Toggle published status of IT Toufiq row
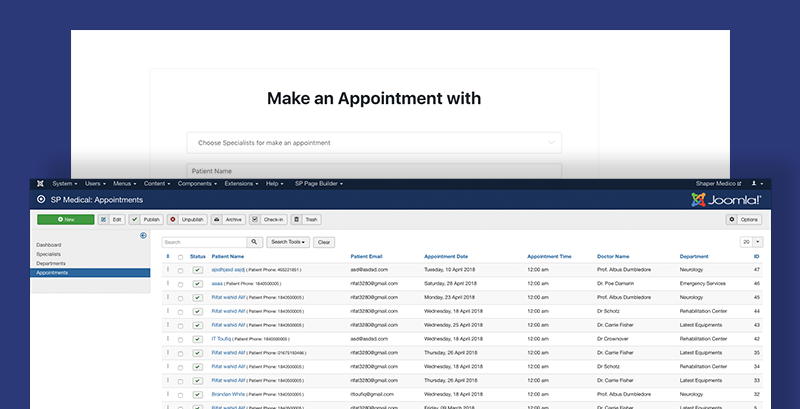The height and width of the screenshot is (409, 800). [x=197, y=339]
